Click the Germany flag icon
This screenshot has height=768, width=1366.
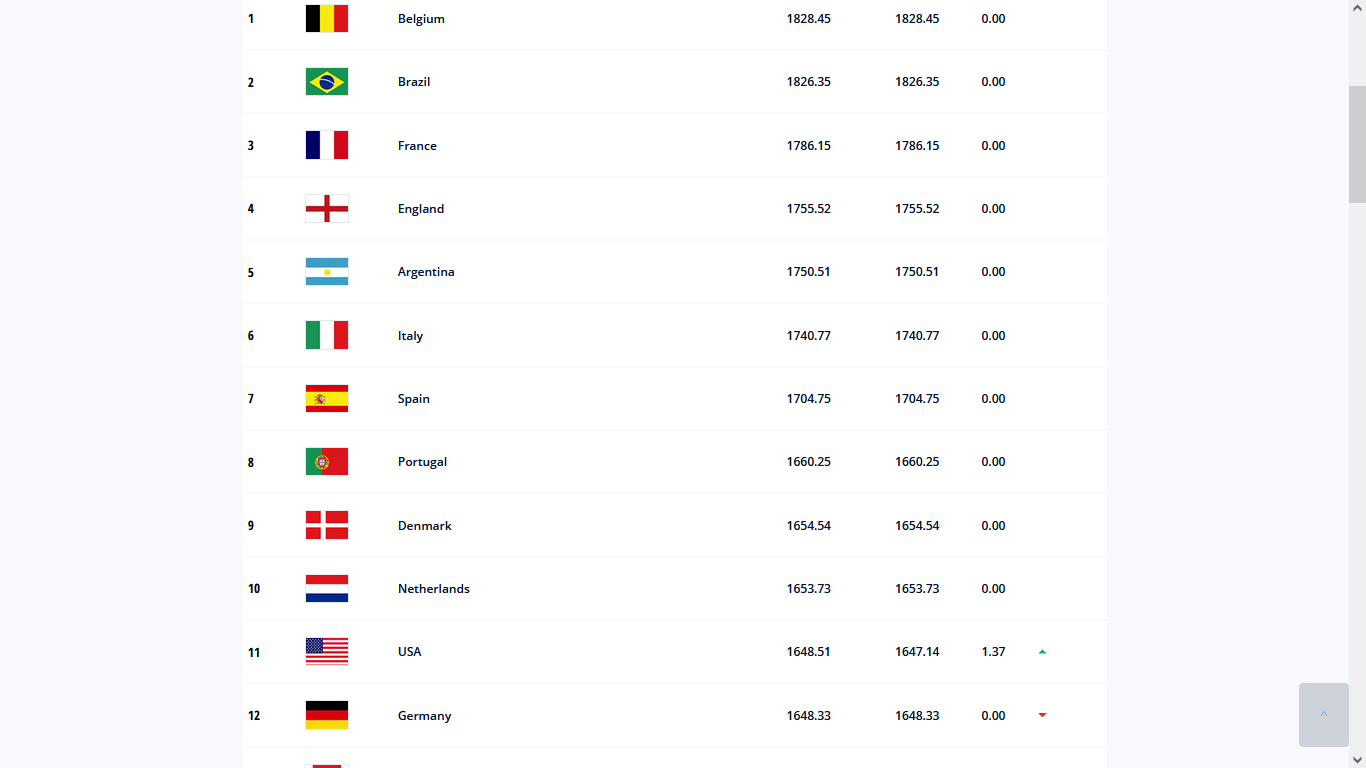(x=326, y=715)
